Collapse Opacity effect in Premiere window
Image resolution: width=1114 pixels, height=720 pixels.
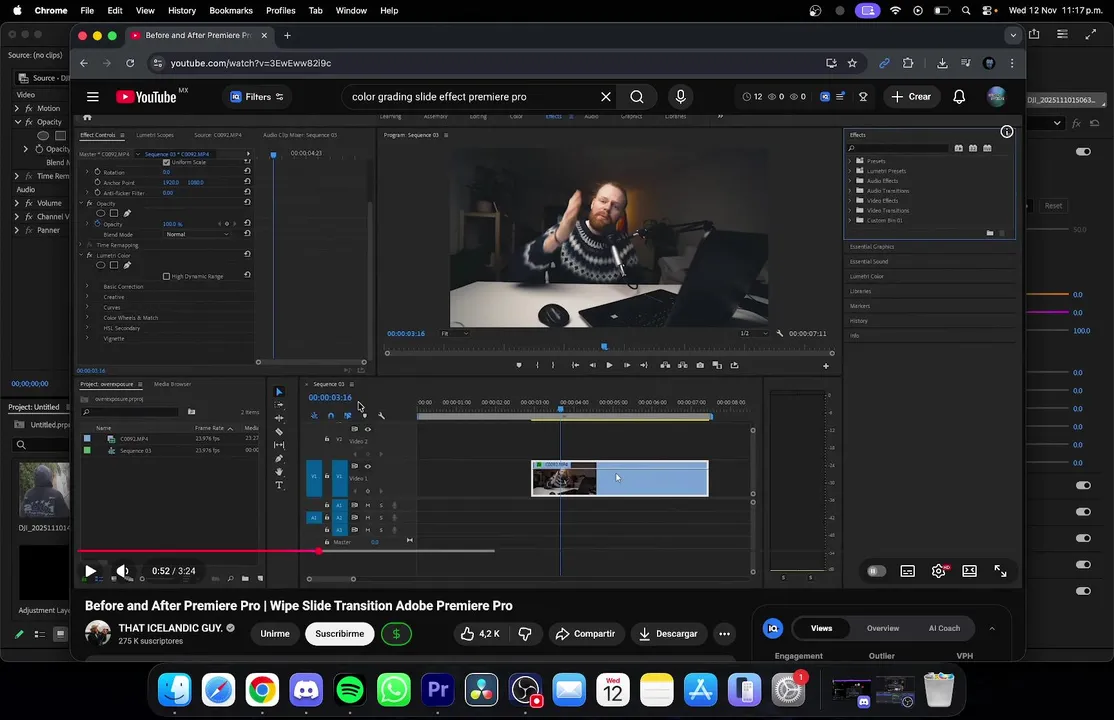click(x=17, y=122)
